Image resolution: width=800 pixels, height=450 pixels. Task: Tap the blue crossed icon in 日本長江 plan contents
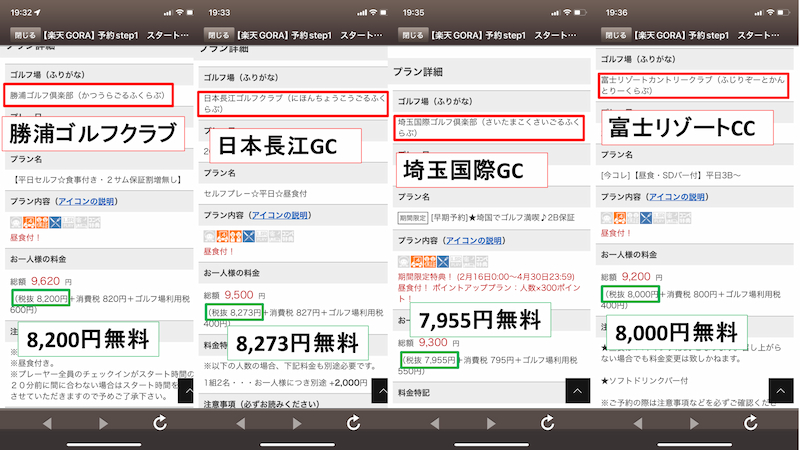pos(248,236)
